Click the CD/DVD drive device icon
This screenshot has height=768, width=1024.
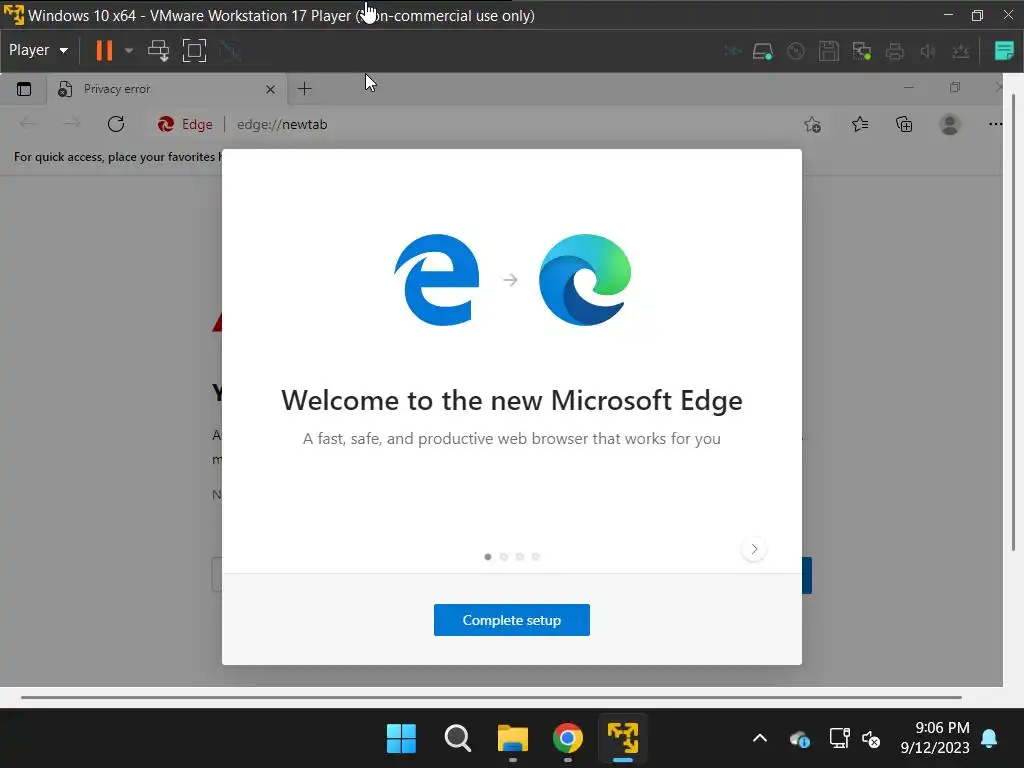pyautogui.click(x=795, y=51)
